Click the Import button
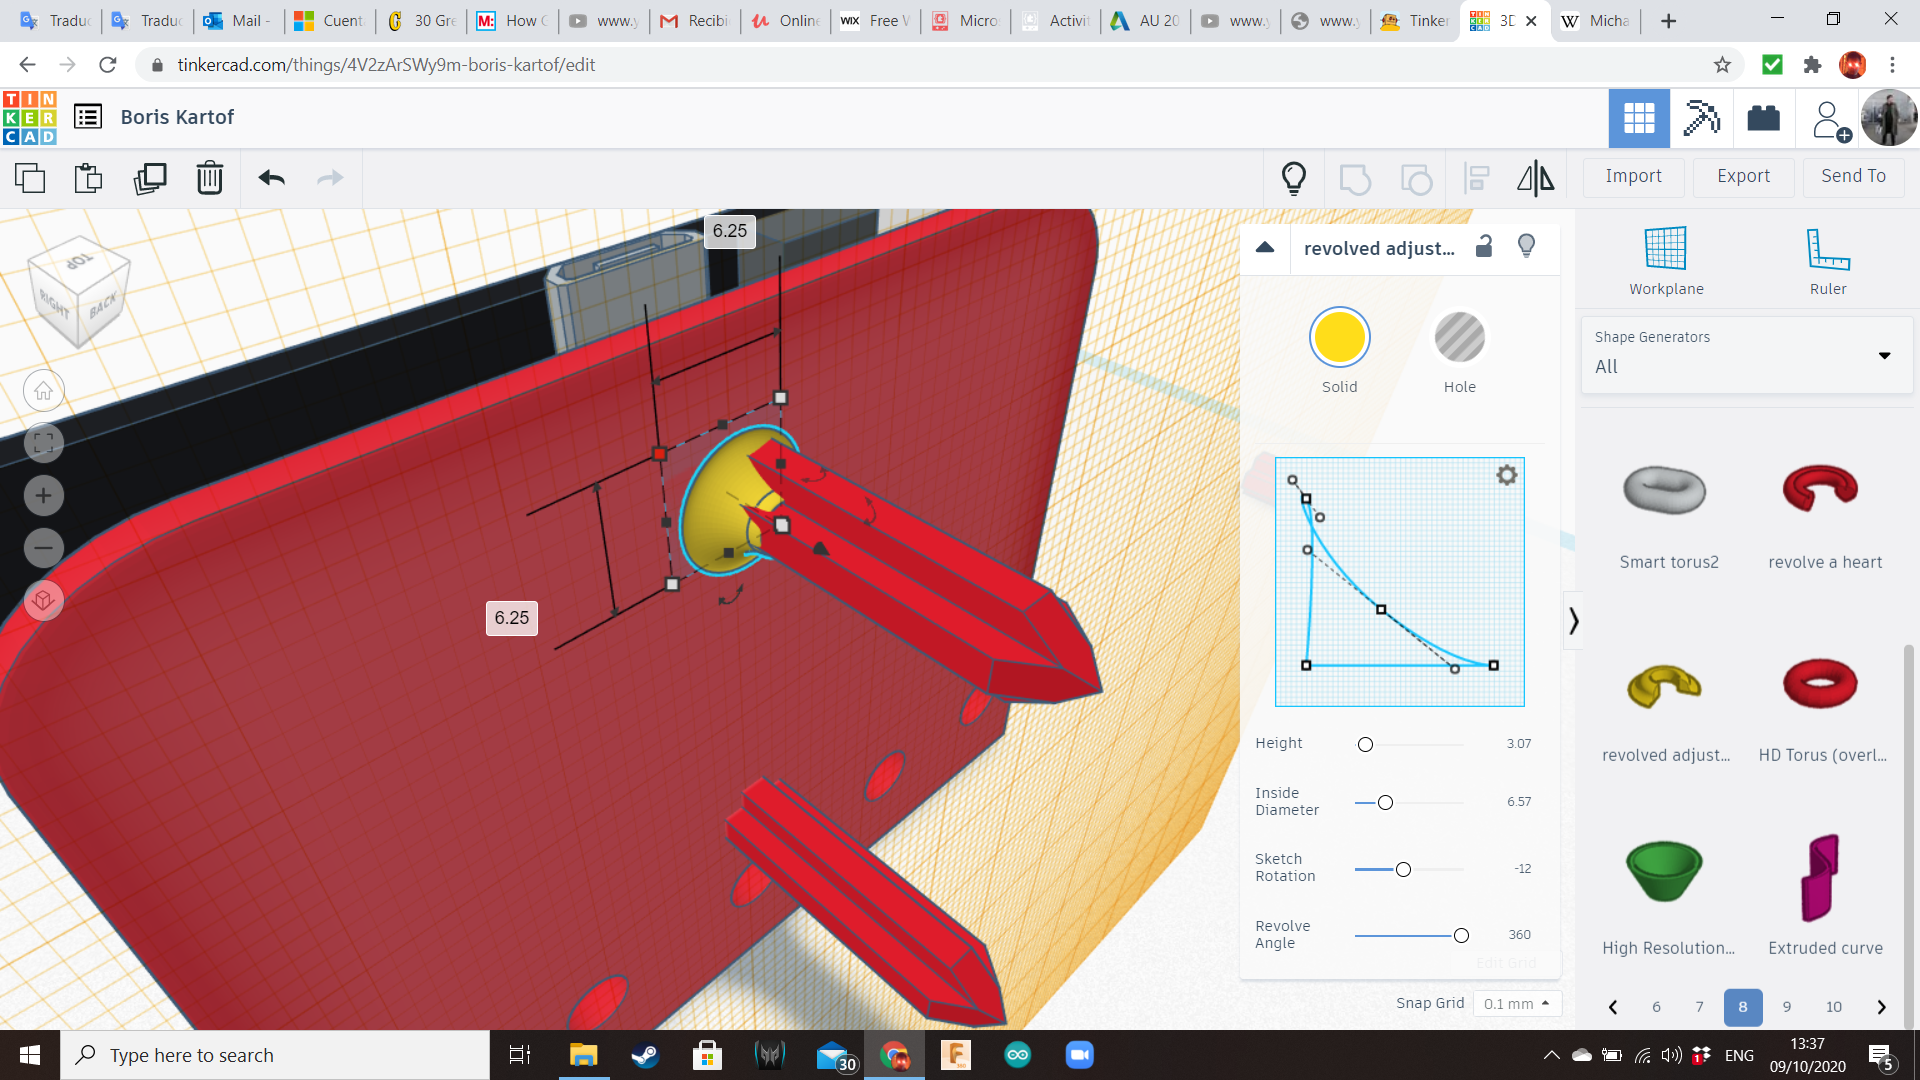This screenshot has width=1920, height=1080. [x=1632, y=176]
